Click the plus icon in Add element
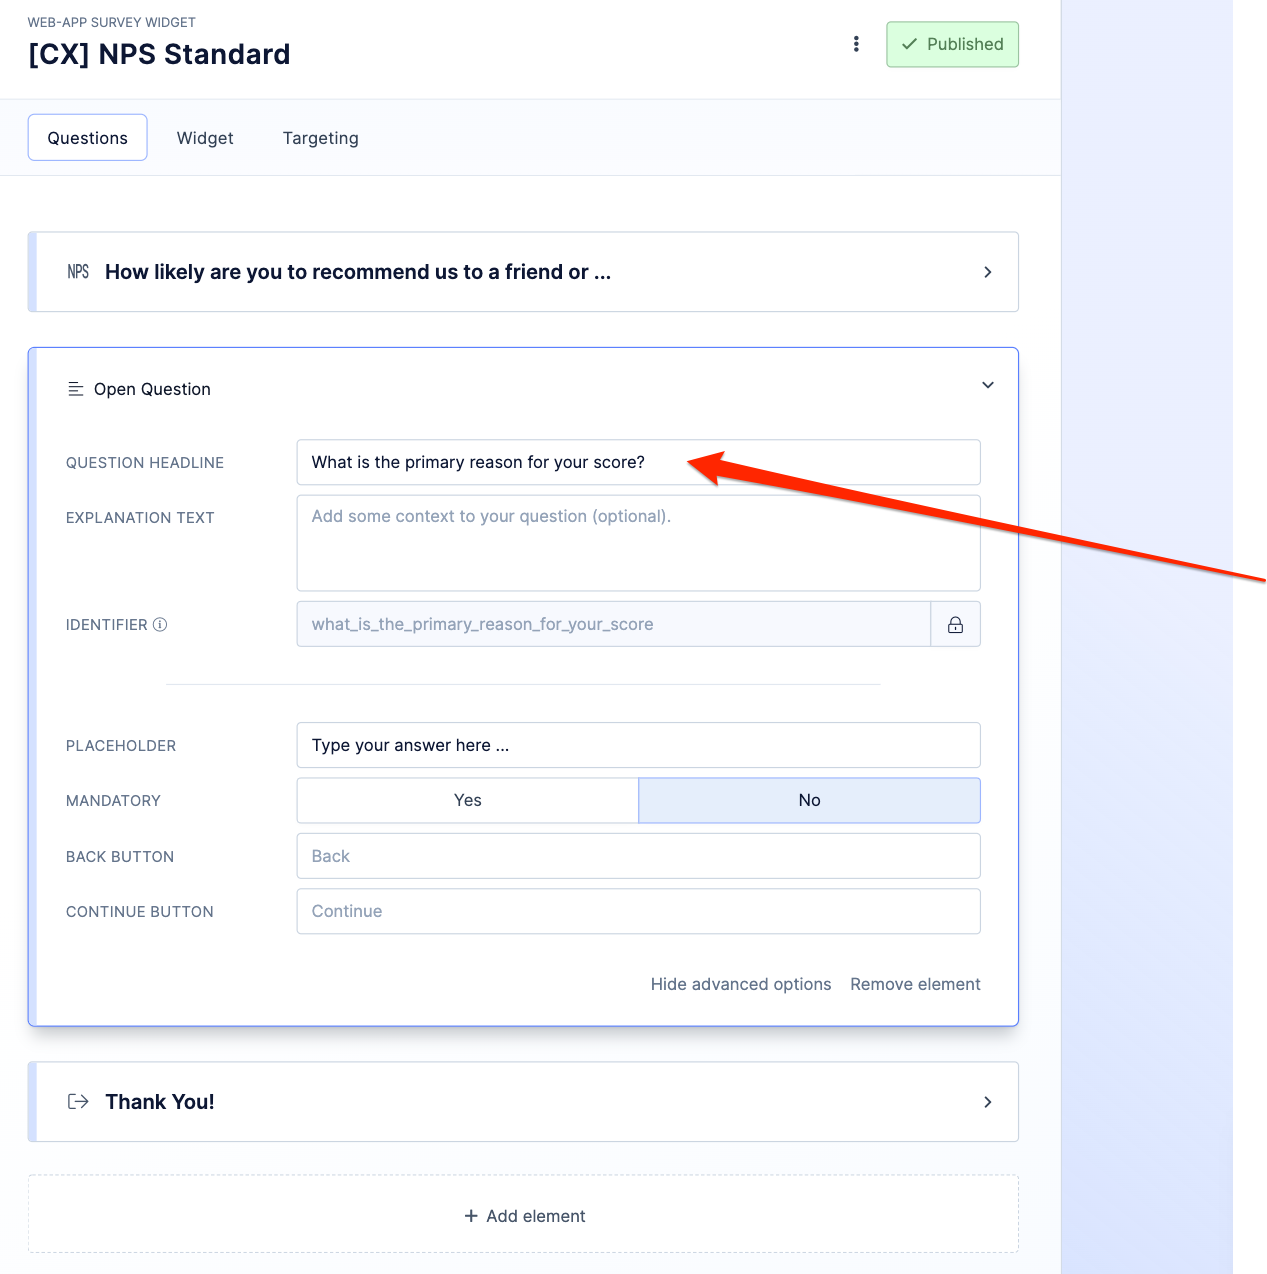This screenshot has height=1274, width=1267. 470,1215
